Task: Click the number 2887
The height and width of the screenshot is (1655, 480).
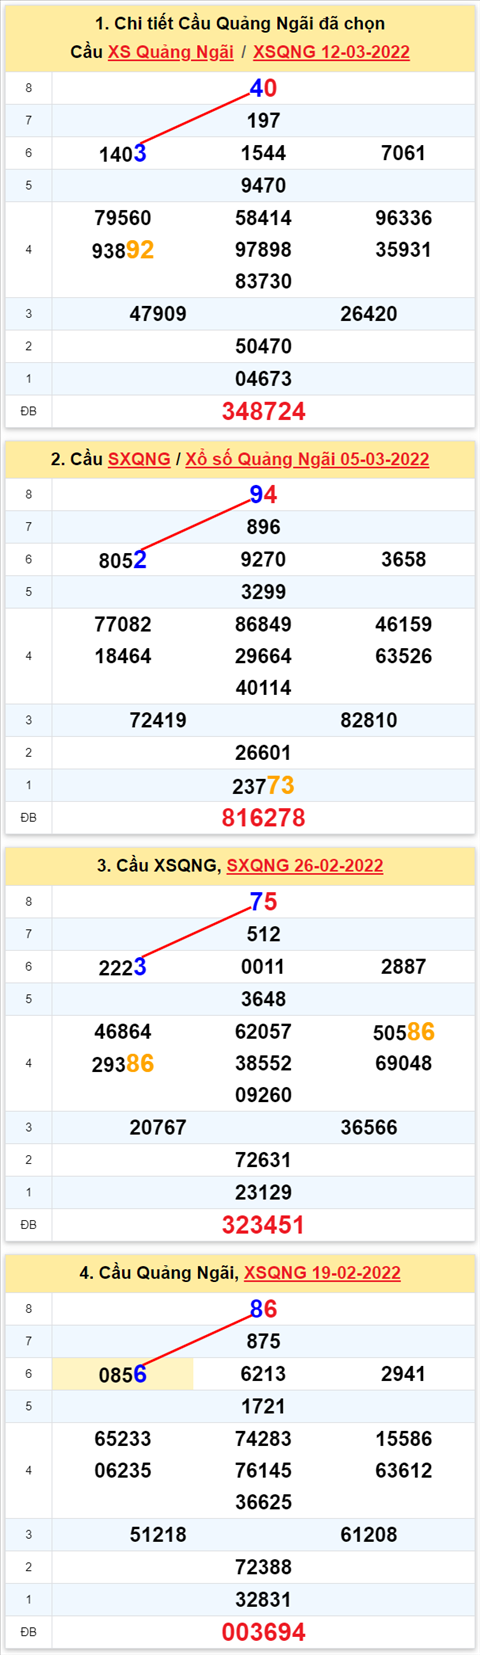Action: 404,967
